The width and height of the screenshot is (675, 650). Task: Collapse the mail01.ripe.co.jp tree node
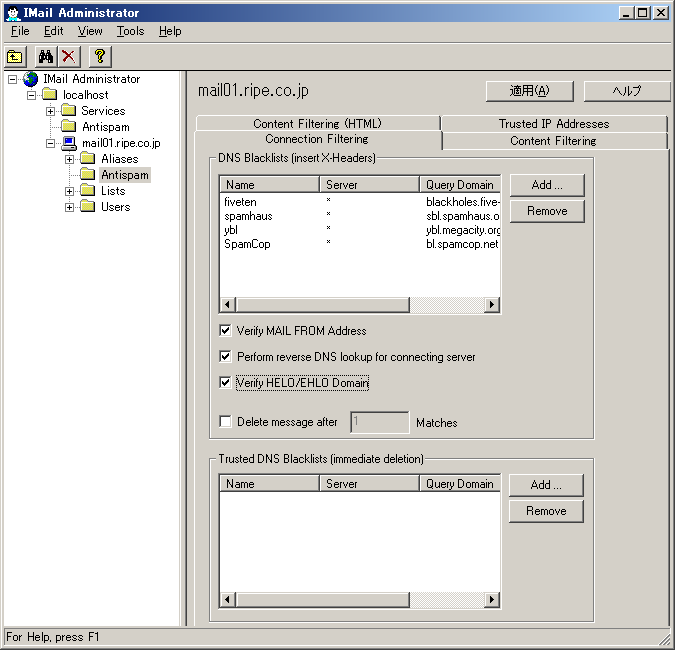[x=50, y=143]
